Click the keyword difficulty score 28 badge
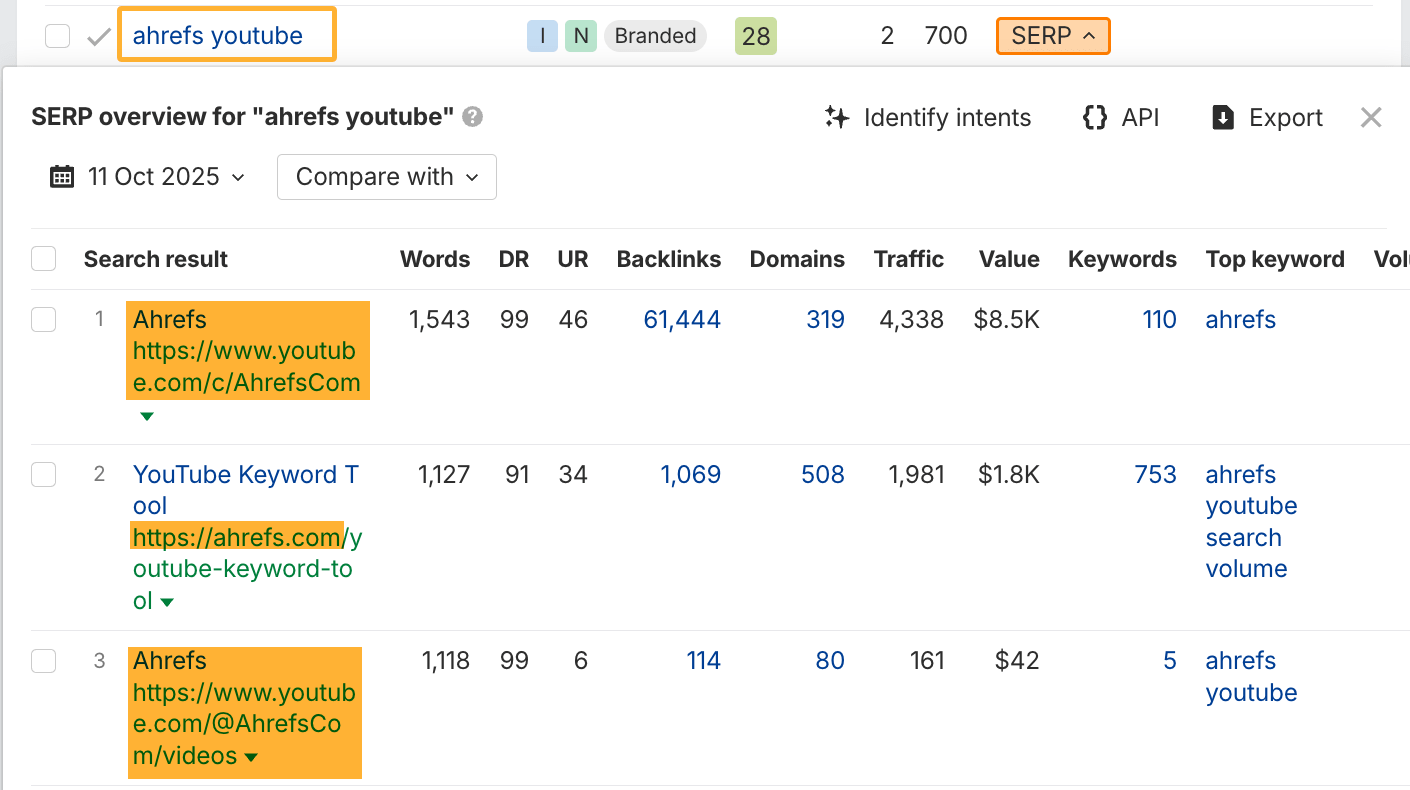The height and width of the screenshot is (790, 1410). tap(755, 35)
